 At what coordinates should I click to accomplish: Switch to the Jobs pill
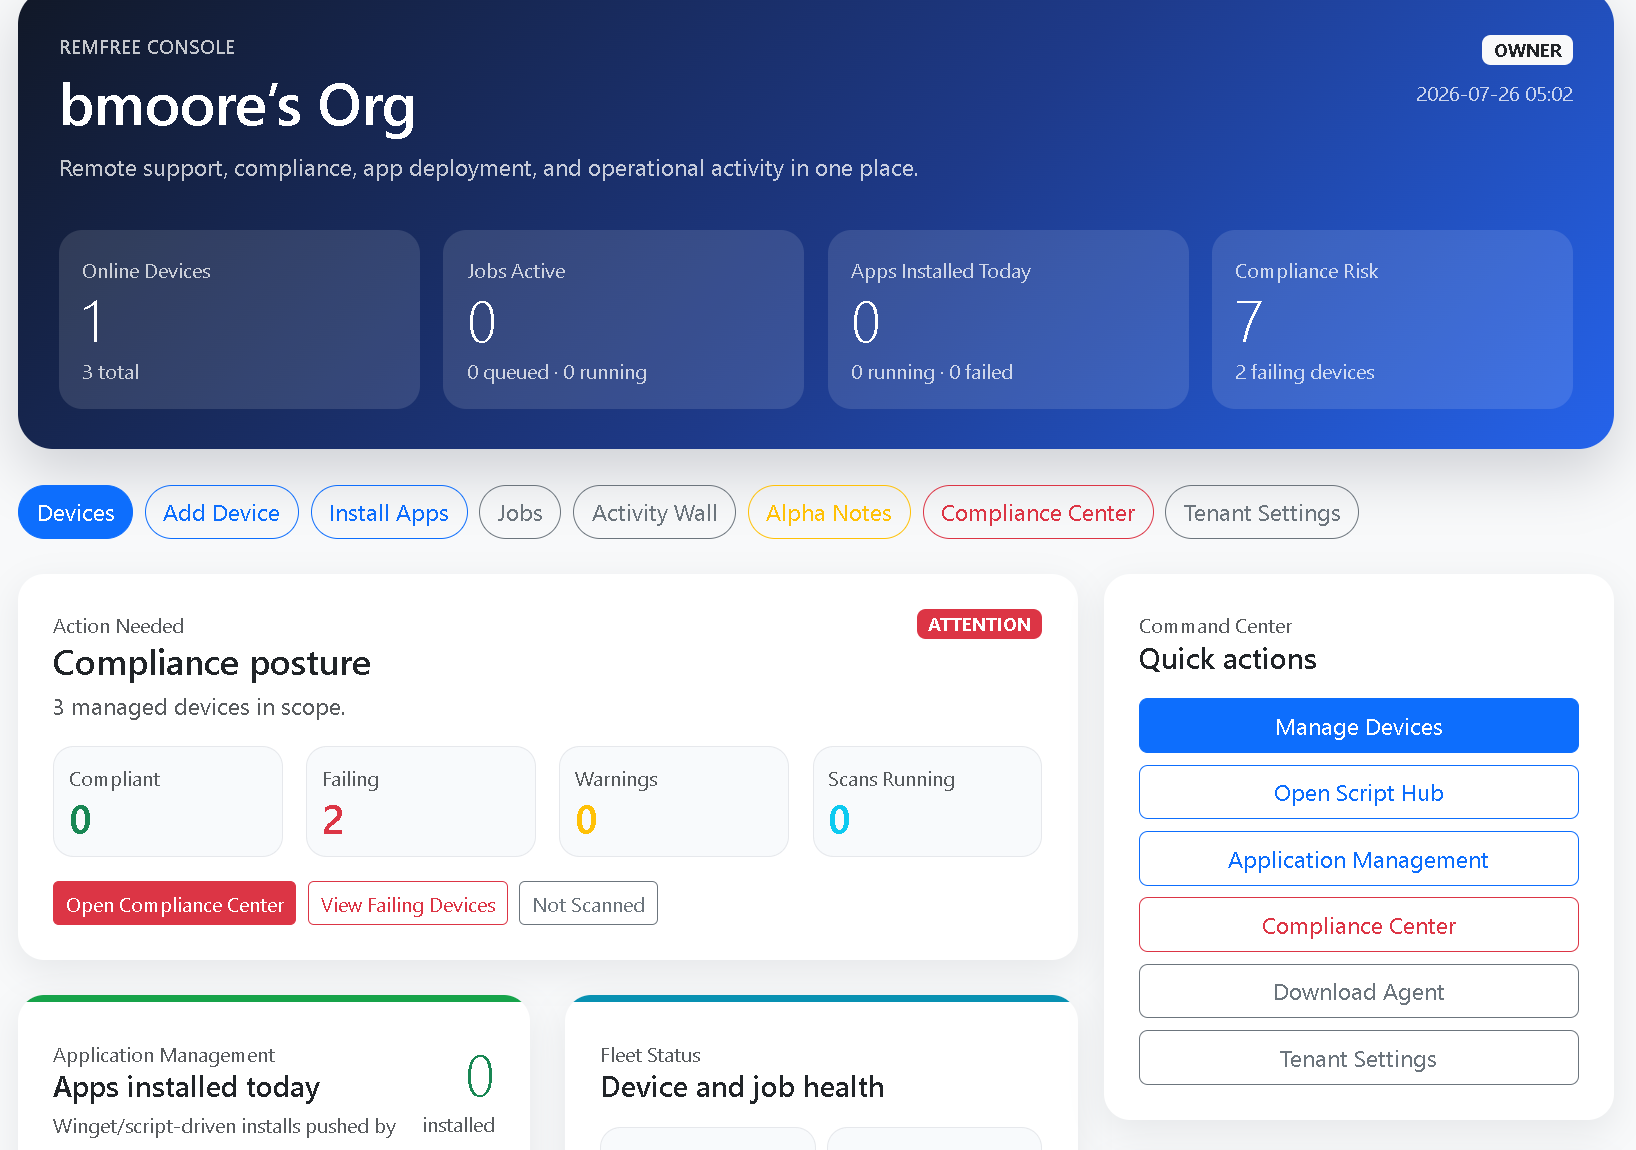coord(520,512)
